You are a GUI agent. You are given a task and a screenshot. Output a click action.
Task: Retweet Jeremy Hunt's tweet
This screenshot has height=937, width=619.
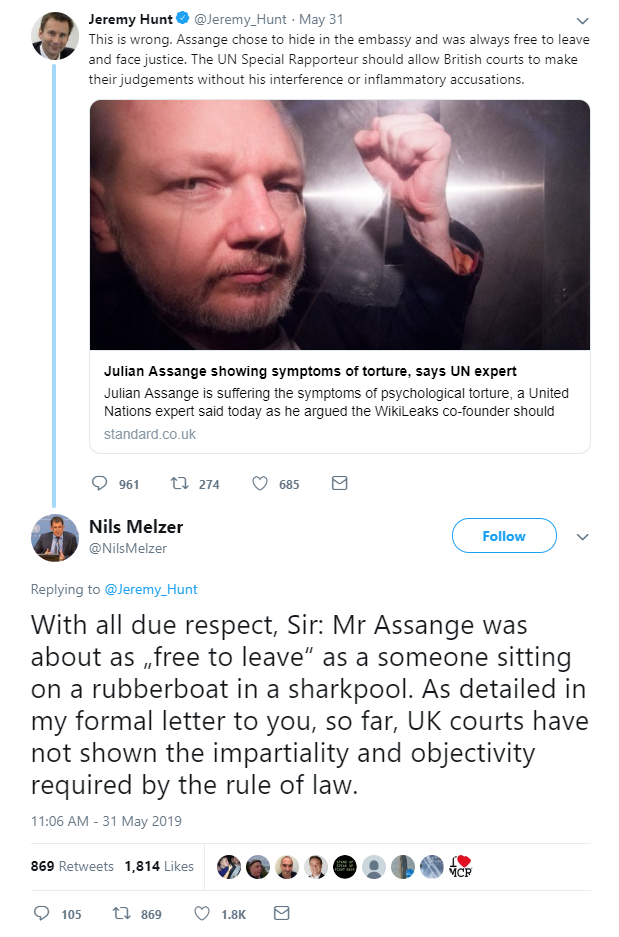(x=180, y=484)
